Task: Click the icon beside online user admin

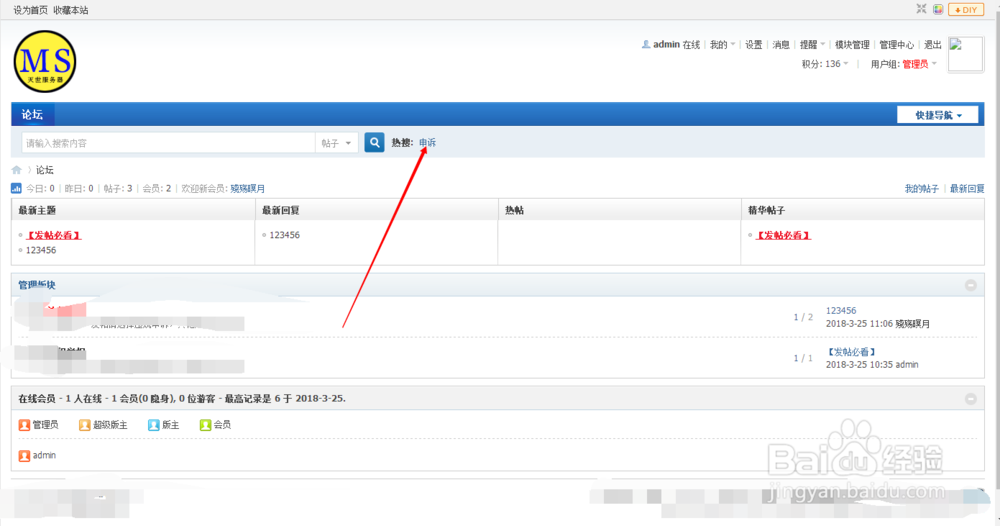Action: pyautogui.click(x=24, y=456)
